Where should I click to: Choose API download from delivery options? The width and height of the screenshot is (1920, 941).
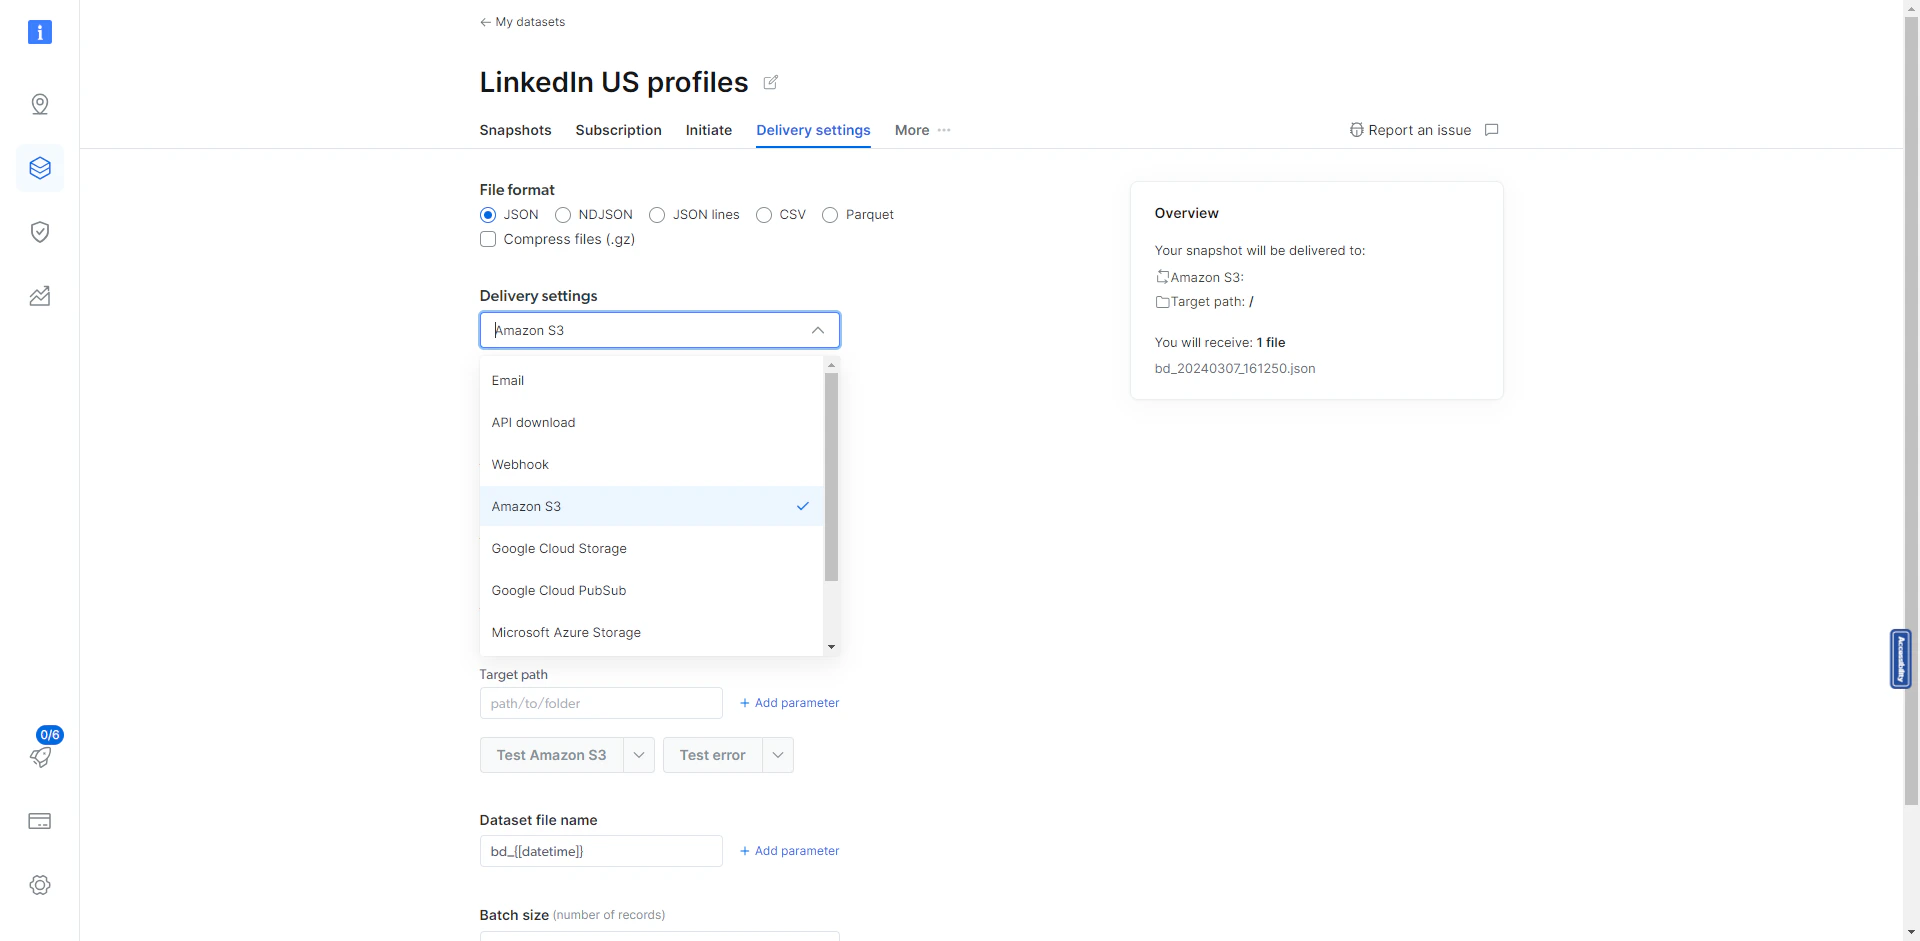651,423
